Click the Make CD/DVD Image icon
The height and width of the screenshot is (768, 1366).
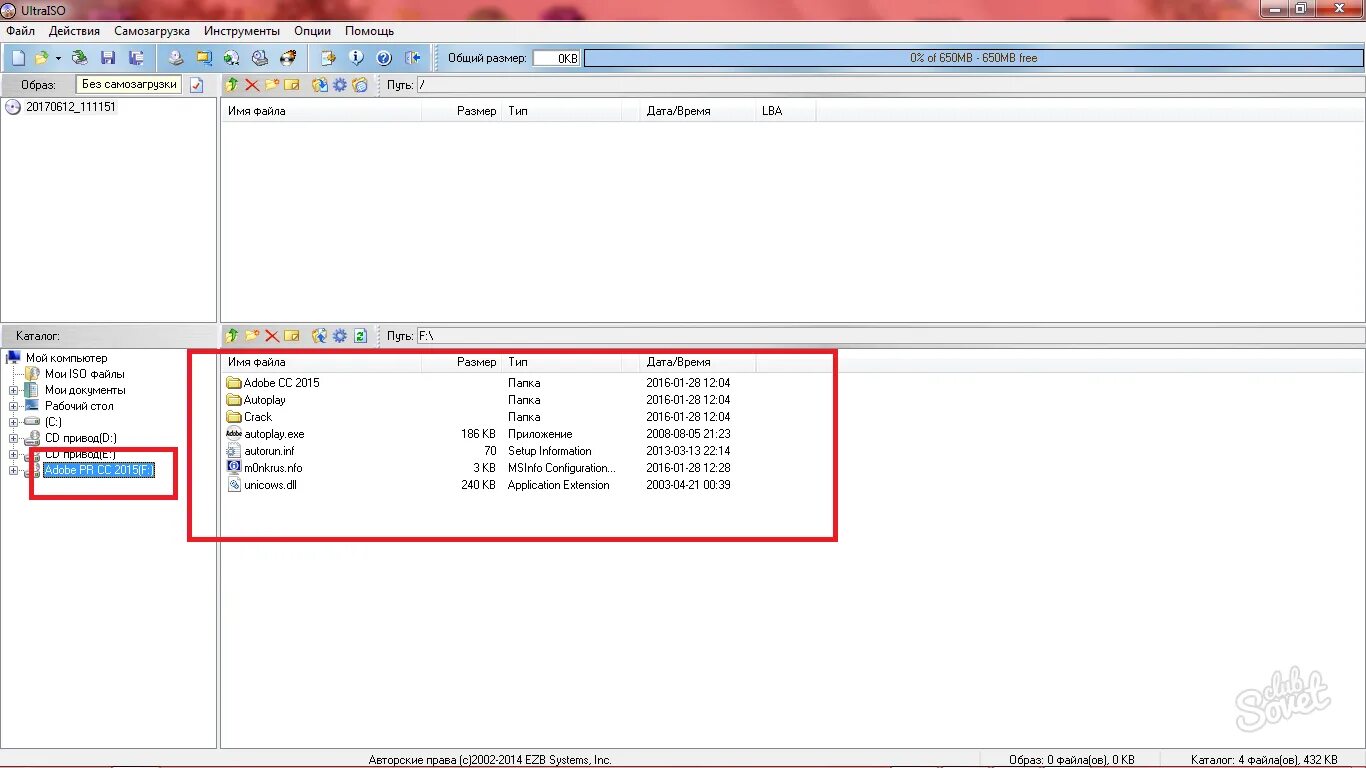(176, 58)
